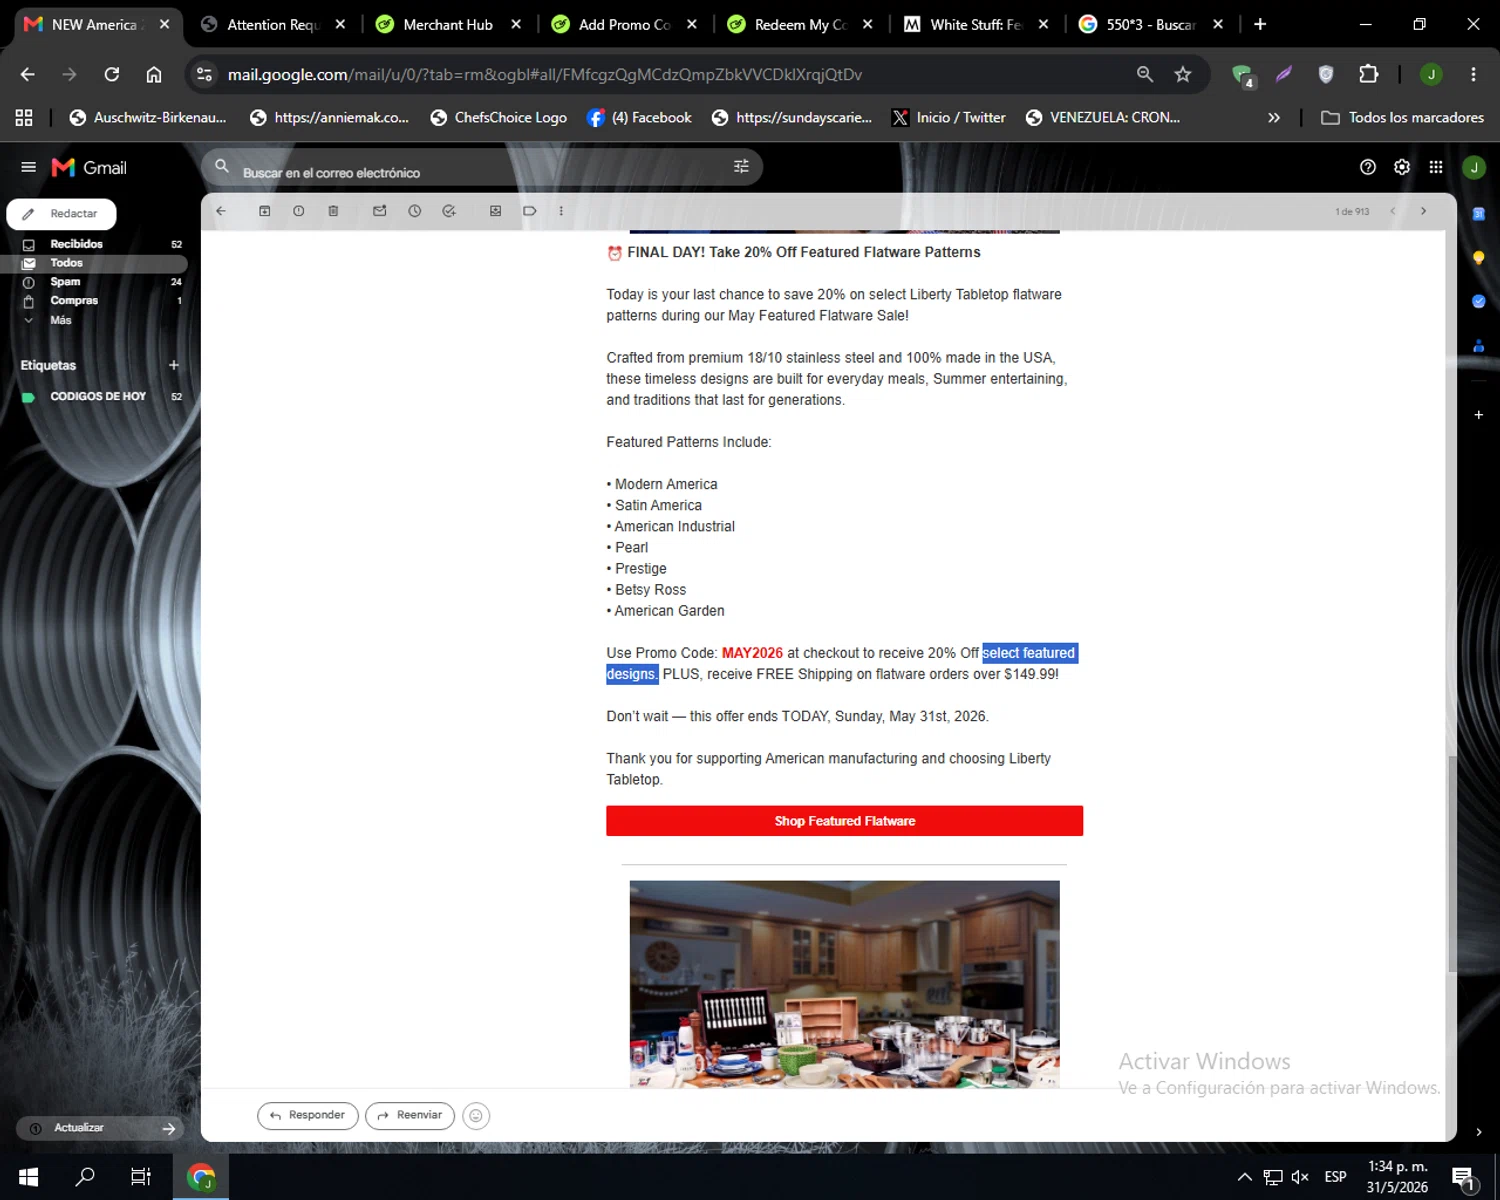Open Google apps grid

tap(1436, 167)
